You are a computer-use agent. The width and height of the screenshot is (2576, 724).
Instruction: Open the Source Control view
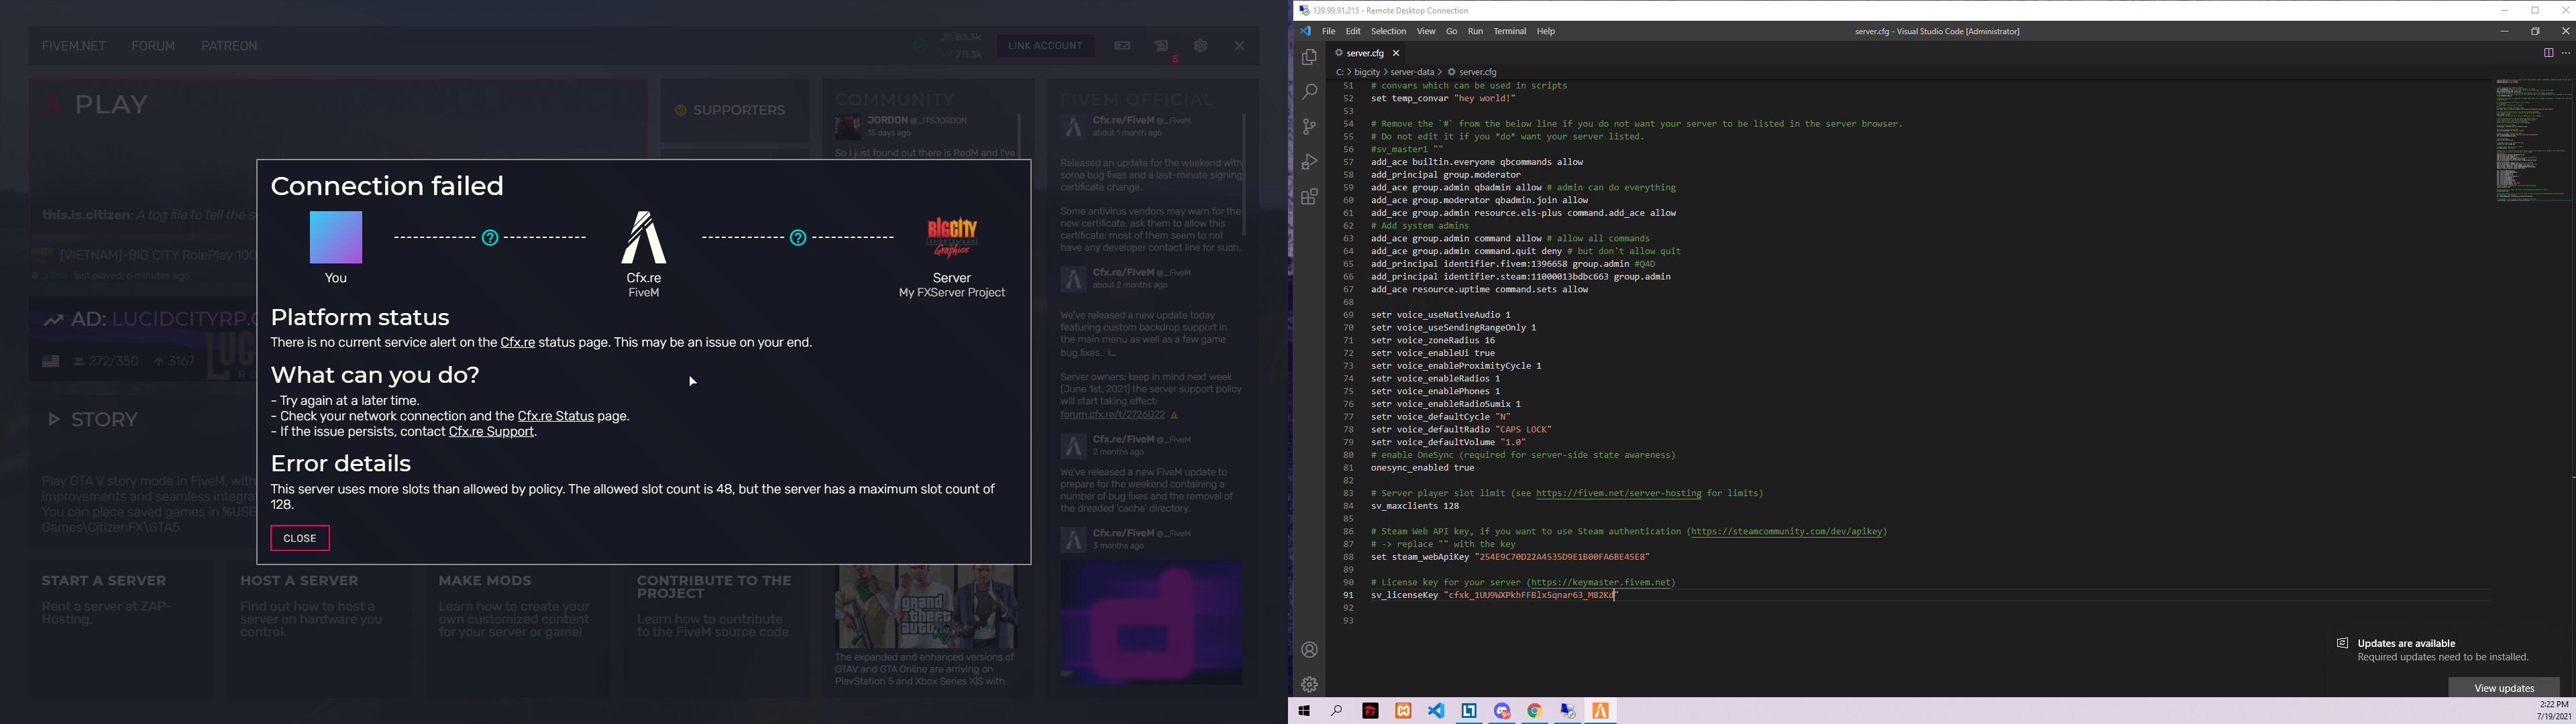[1309, 127]
